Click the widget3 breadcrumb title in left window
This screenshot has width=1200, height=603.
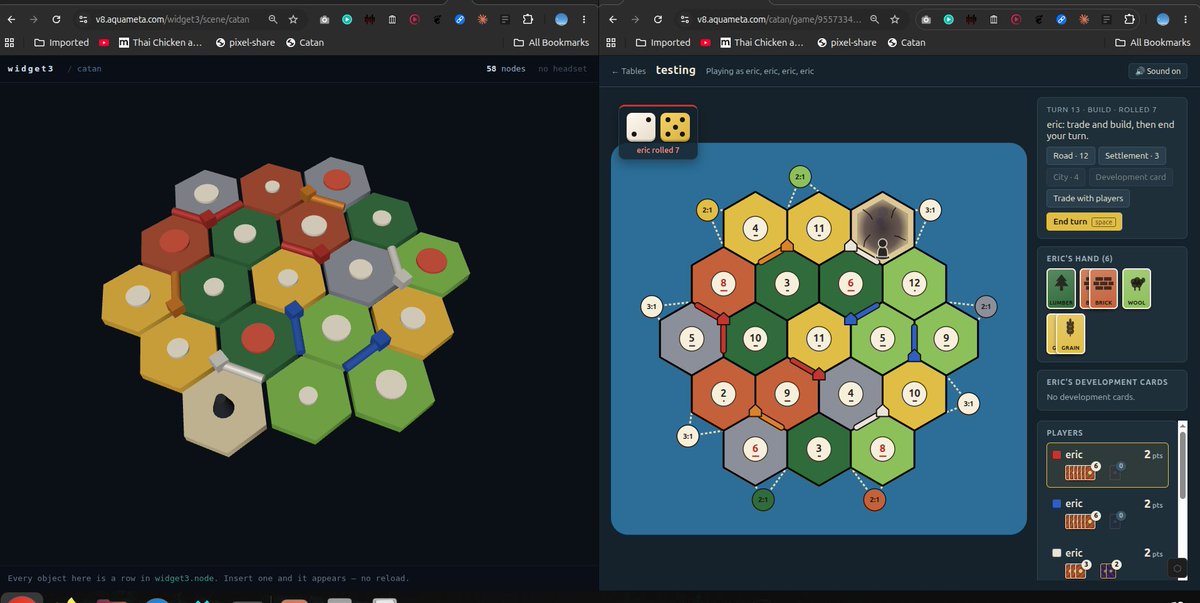30,69
